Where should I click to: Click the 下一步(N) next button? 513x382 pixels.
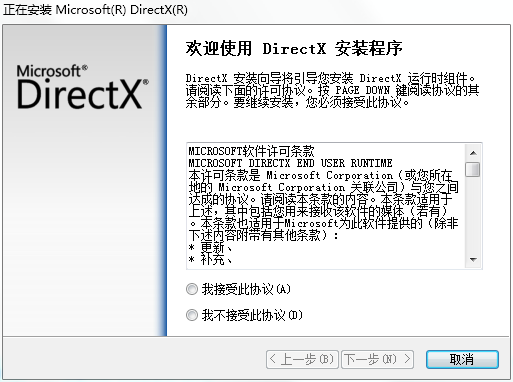coord(377,359)
